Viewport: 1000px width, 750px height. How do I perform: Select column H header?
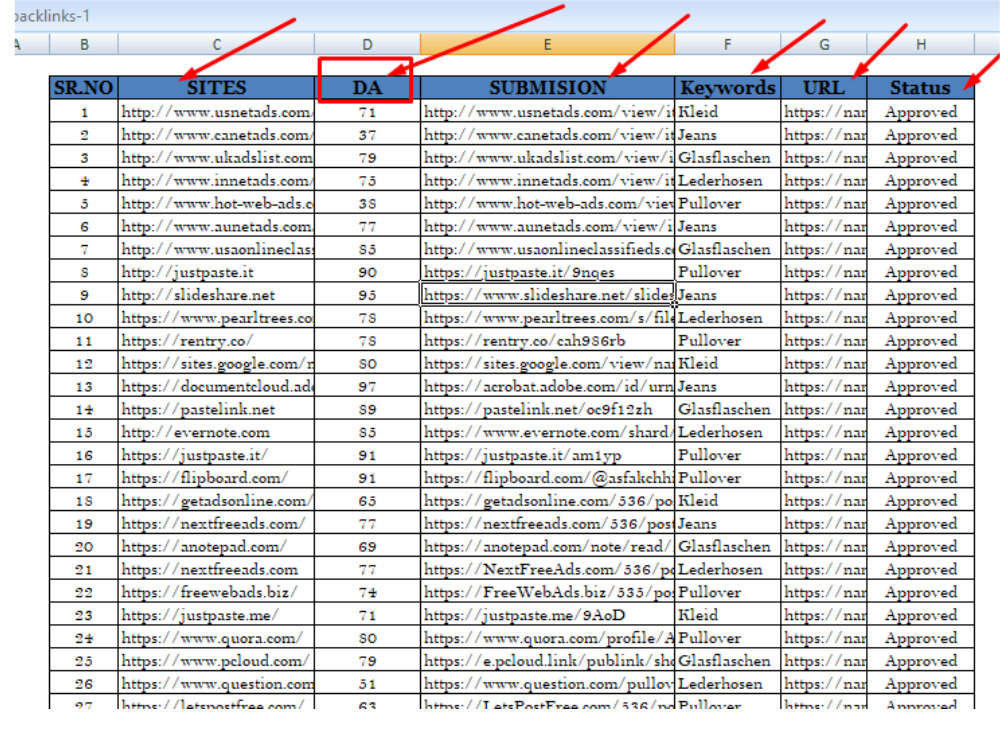point(920,45)
